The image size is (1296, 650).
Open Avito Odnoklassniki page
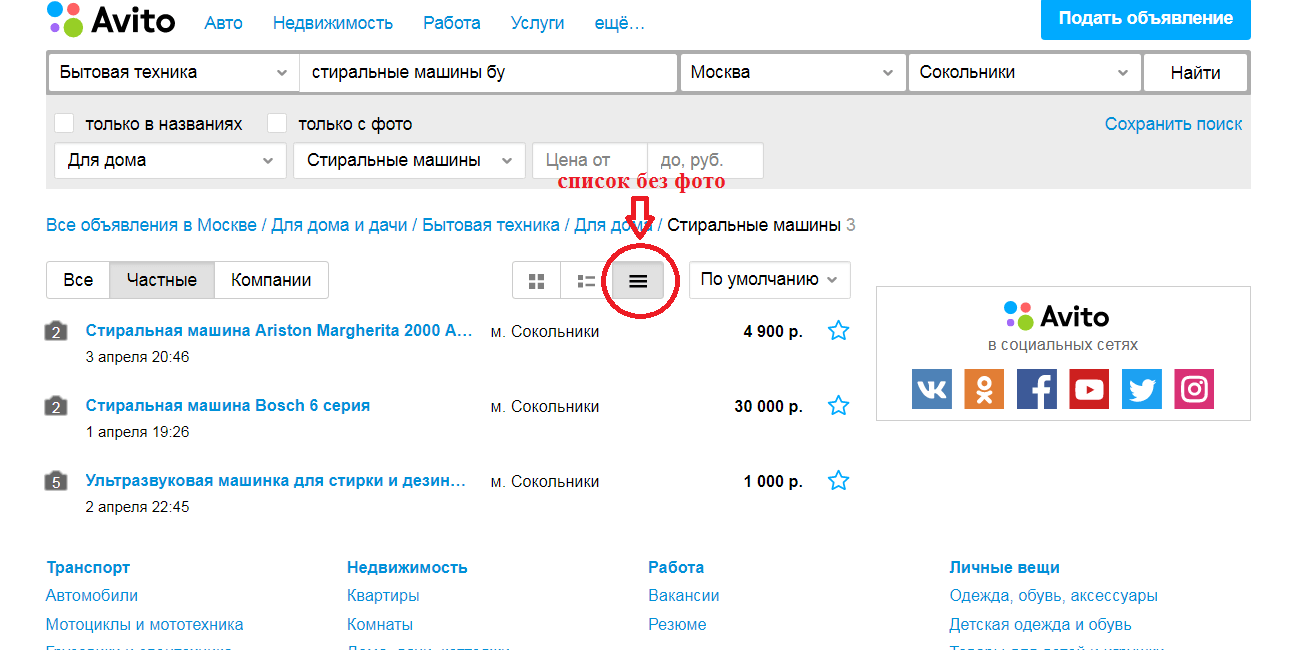tap(984, 389)
